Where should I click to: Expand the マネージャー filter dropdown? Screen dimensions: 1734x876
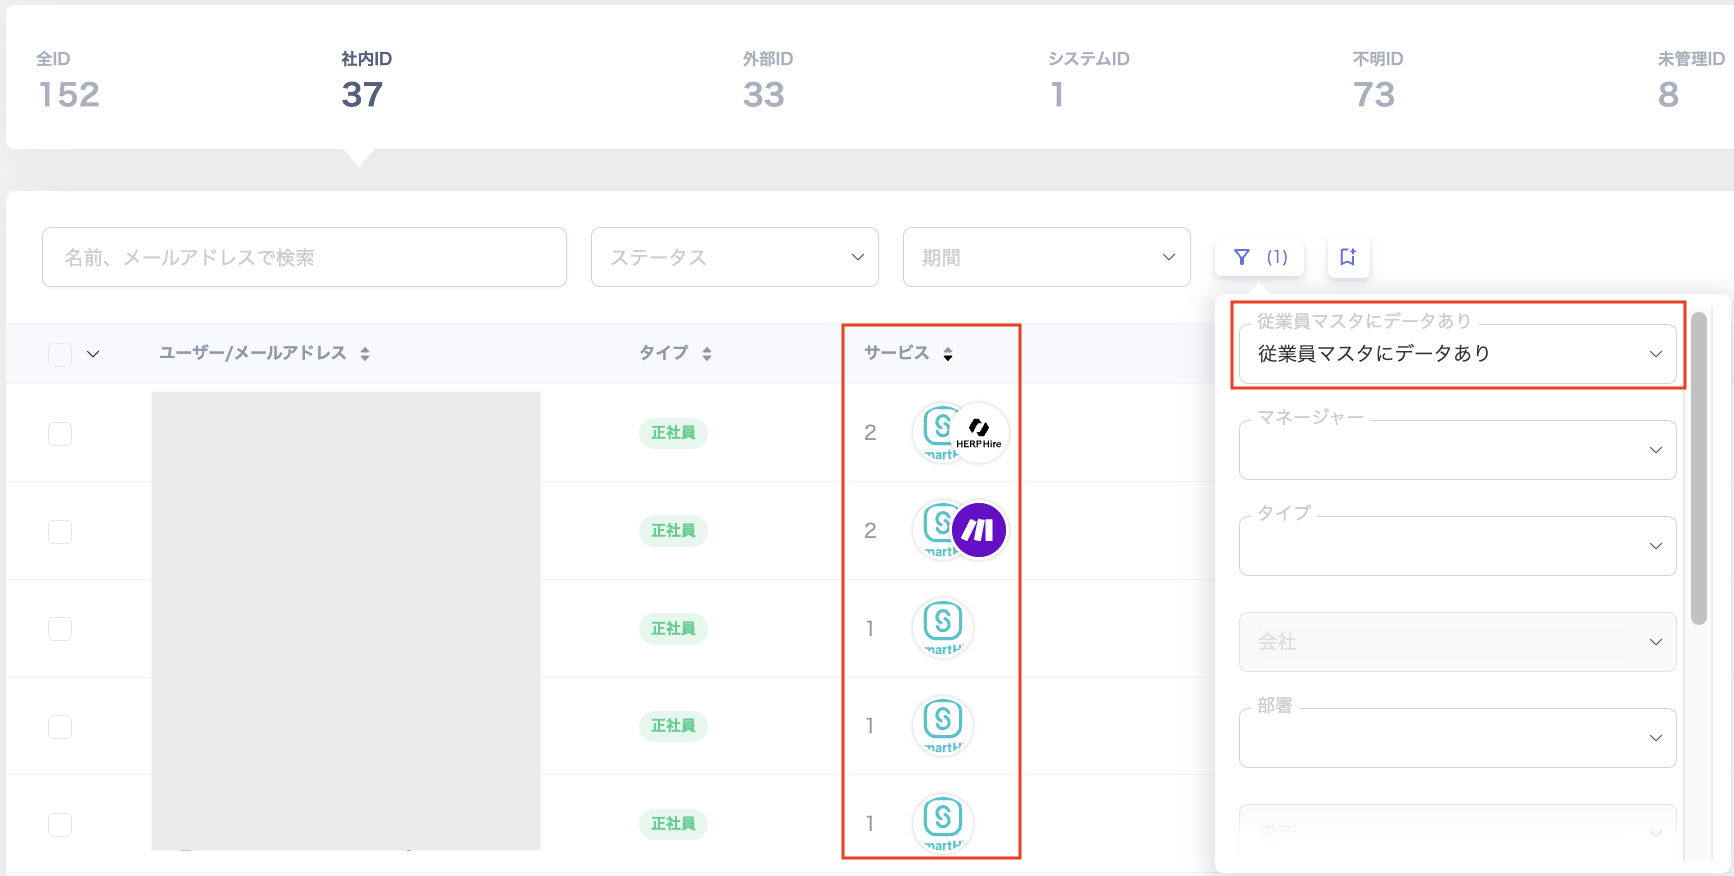[1457, 450]
